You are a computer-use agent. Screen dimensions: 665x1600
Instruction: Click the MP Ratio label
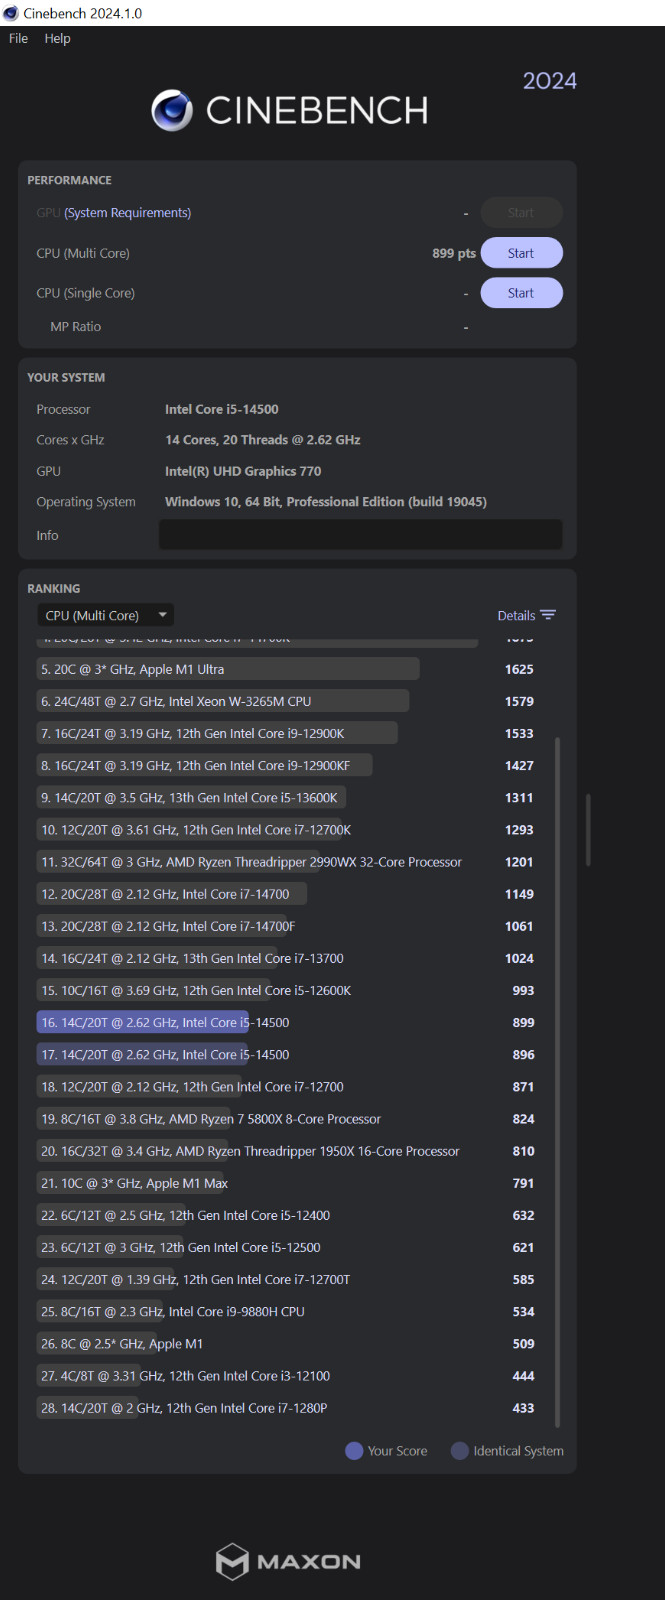[x=76, y=327]
